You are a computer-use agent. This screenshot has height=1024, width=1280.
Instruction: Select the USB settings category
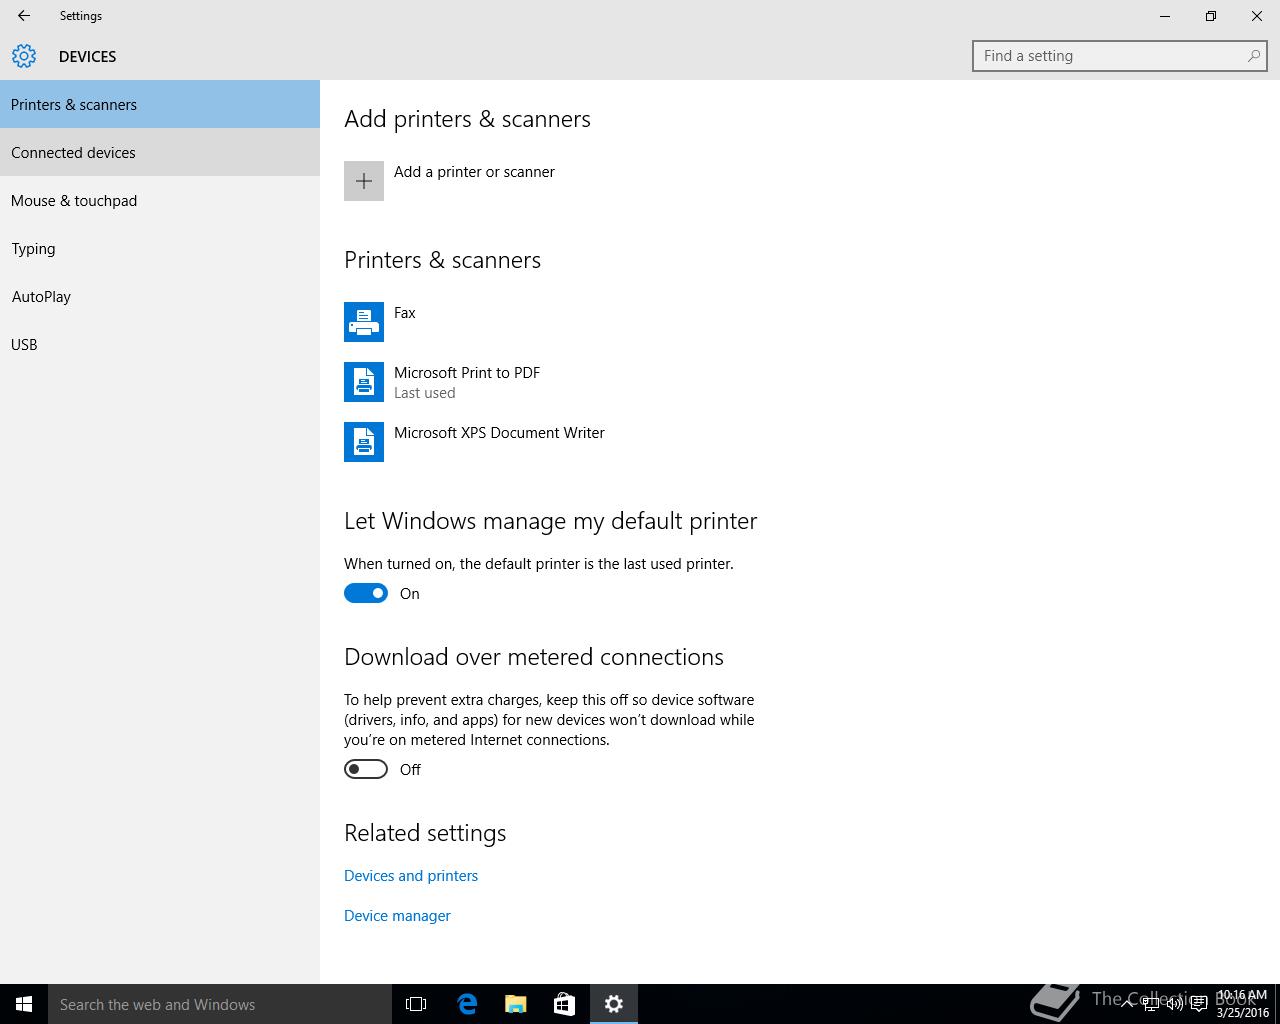pos(24,345)
